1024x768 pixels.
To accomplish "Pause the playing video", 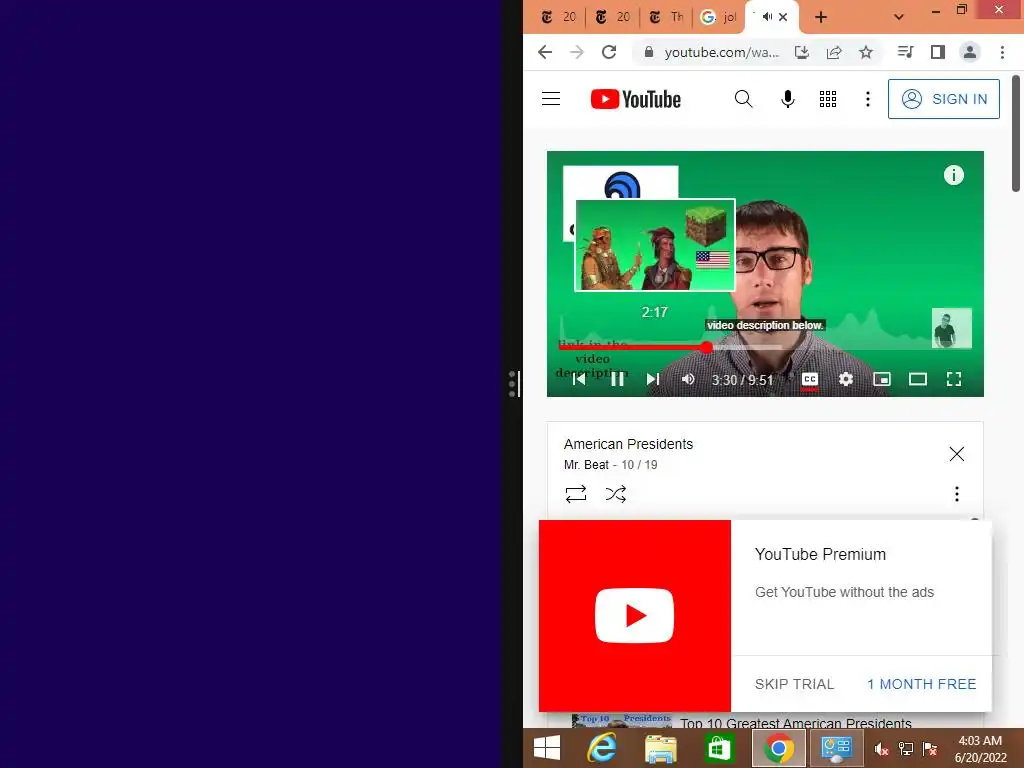I will tap(617, 379).
